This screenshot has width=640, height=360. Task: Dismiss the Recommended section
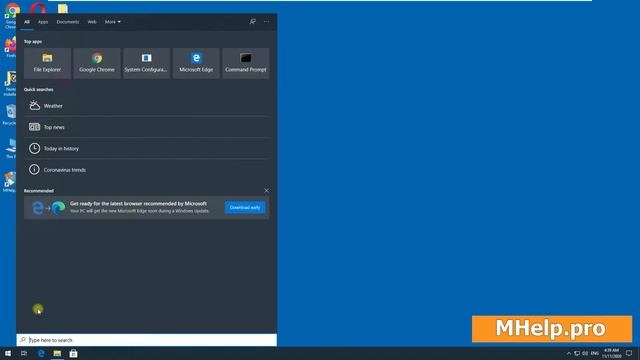(x=267, y=191)
